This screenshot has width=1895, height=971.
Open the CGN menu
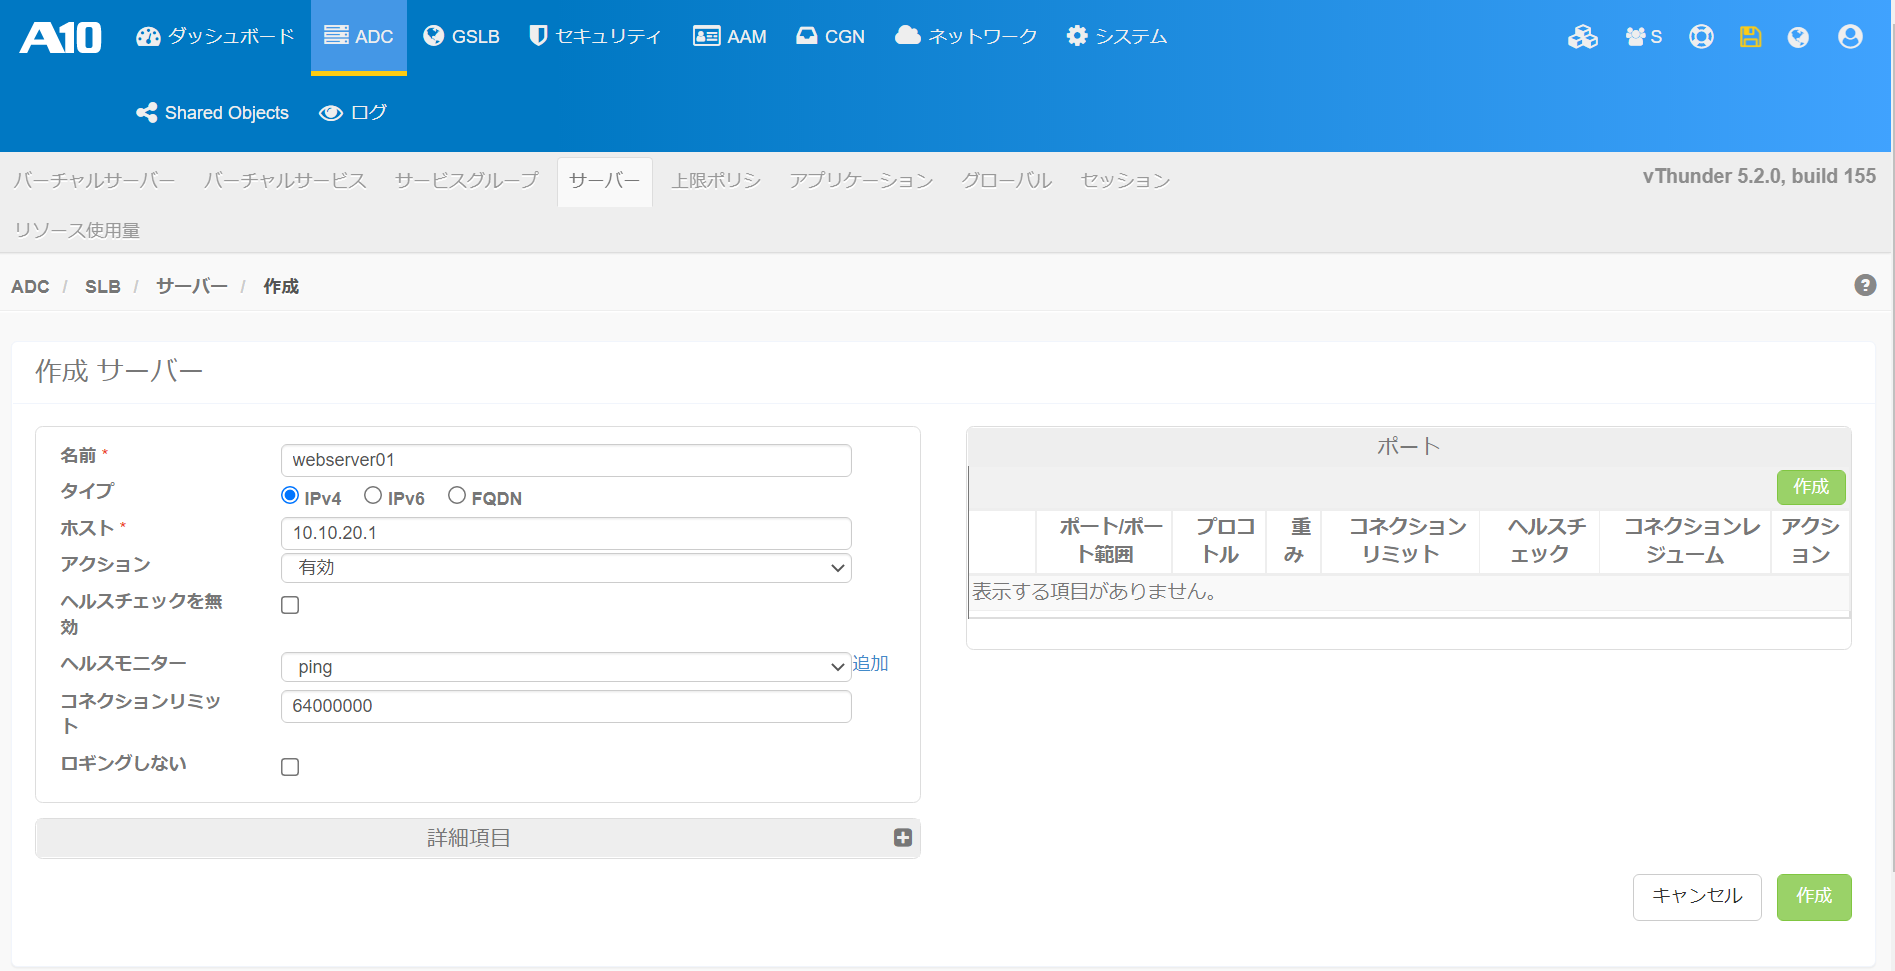[830, 37]
